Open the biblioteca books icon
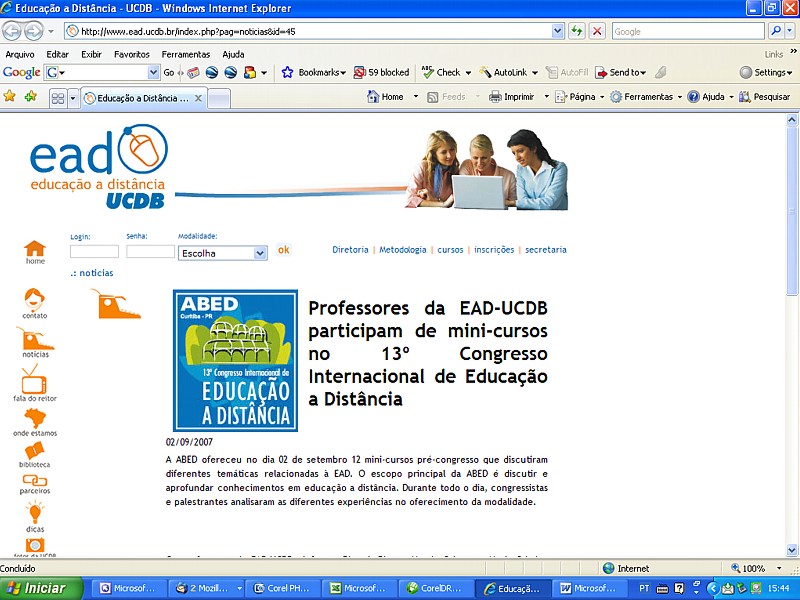The width and height of the screenshot is (800, 600). [x=35, y=451]
